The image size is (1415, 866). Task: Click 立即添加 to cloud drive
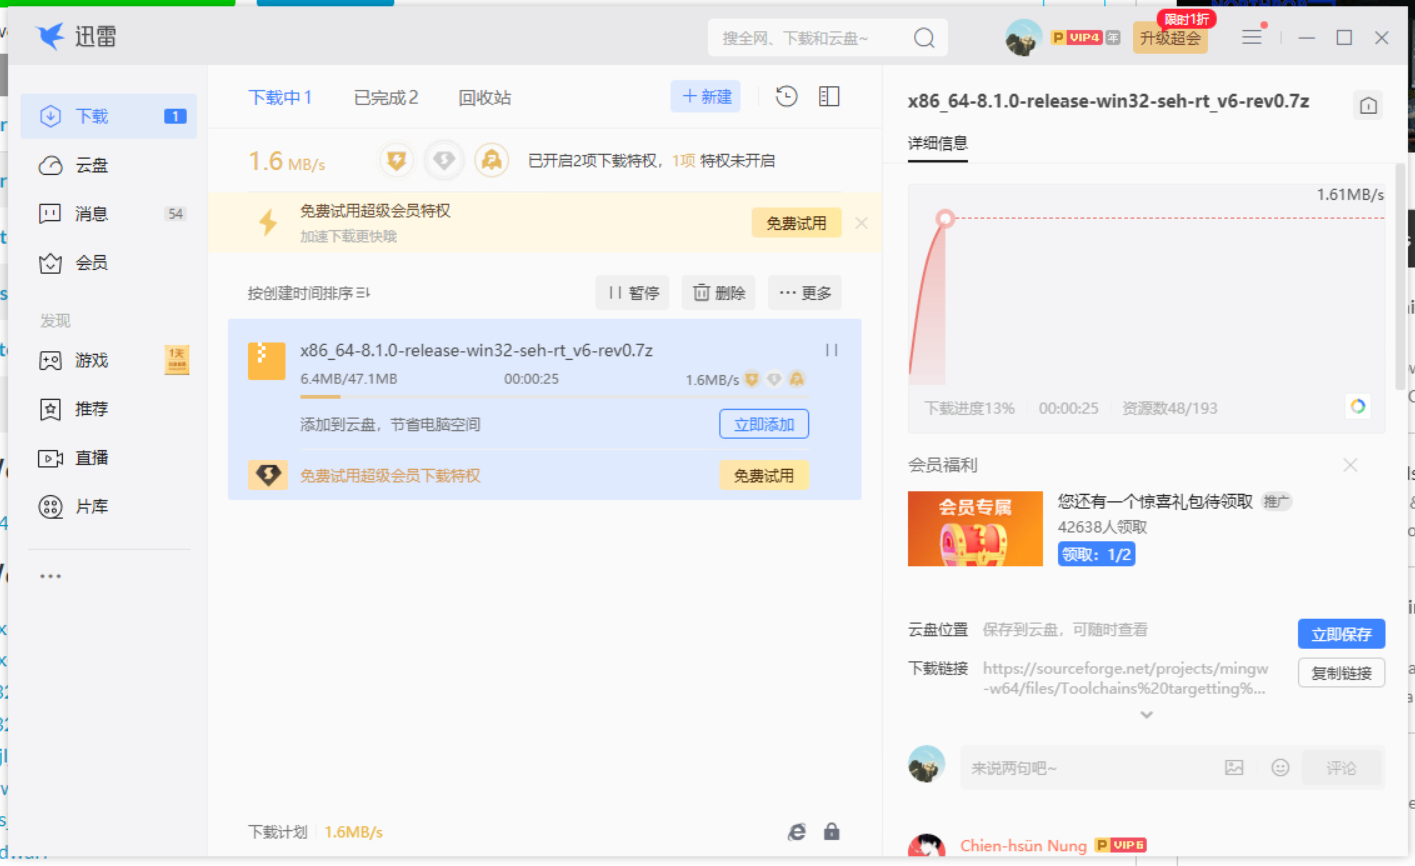764,424
